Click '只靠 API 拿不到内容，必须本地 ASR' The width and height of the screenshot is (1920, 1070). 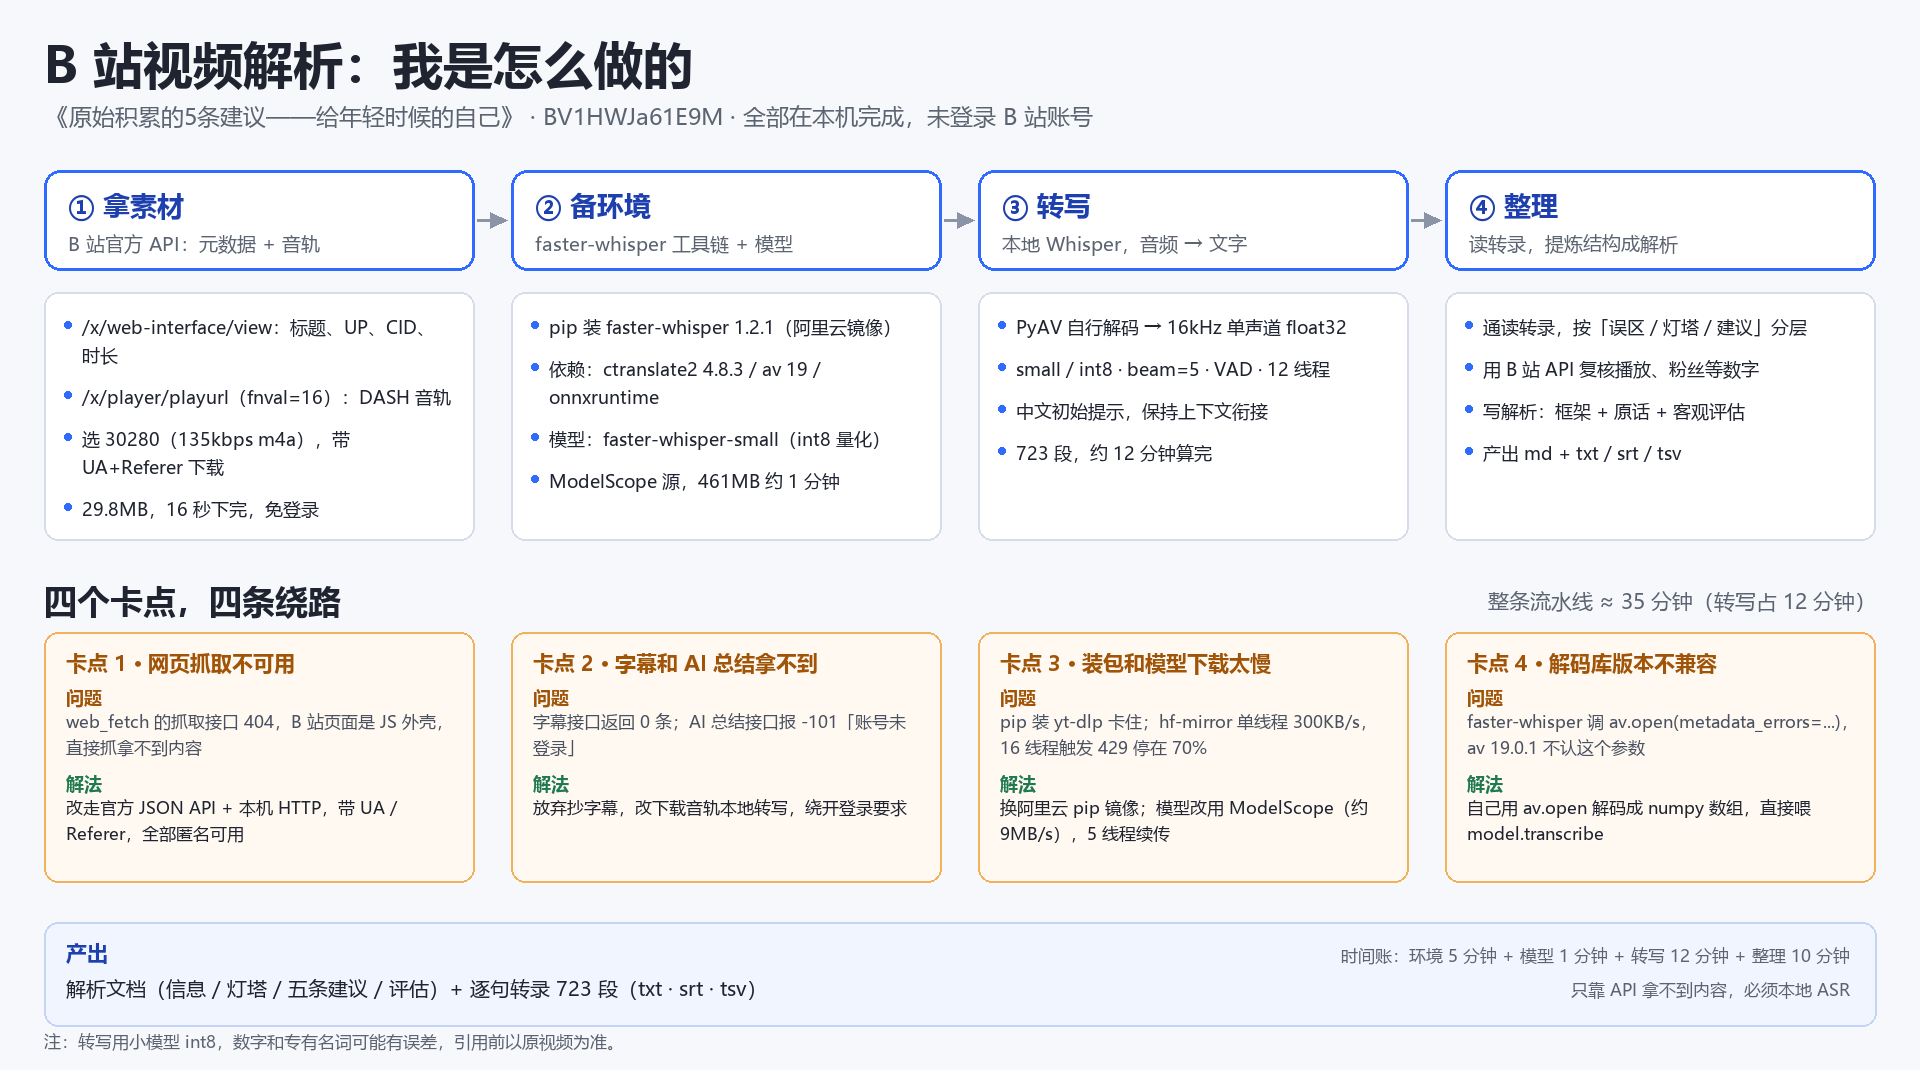click(x=1710, y=990)
